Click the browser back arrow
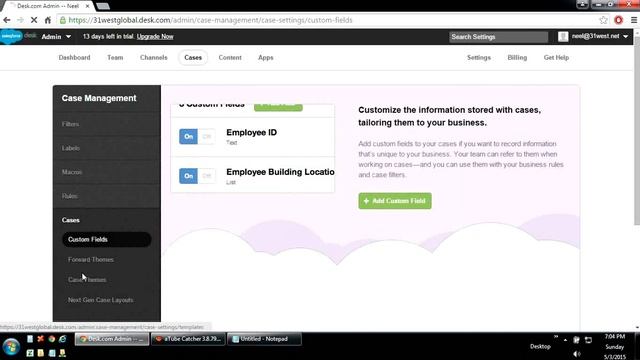 (x=7, y=20)
